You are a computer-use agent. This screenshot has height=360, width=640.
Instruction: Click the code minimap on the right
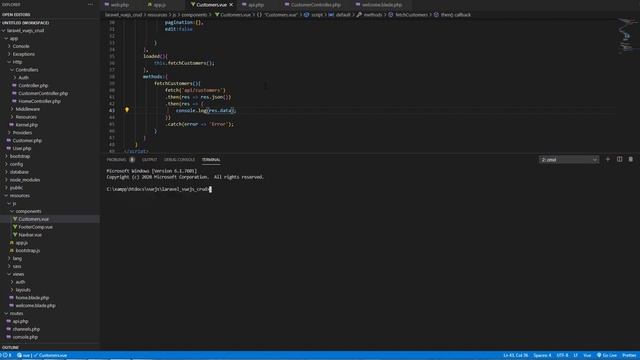point(626,37)
